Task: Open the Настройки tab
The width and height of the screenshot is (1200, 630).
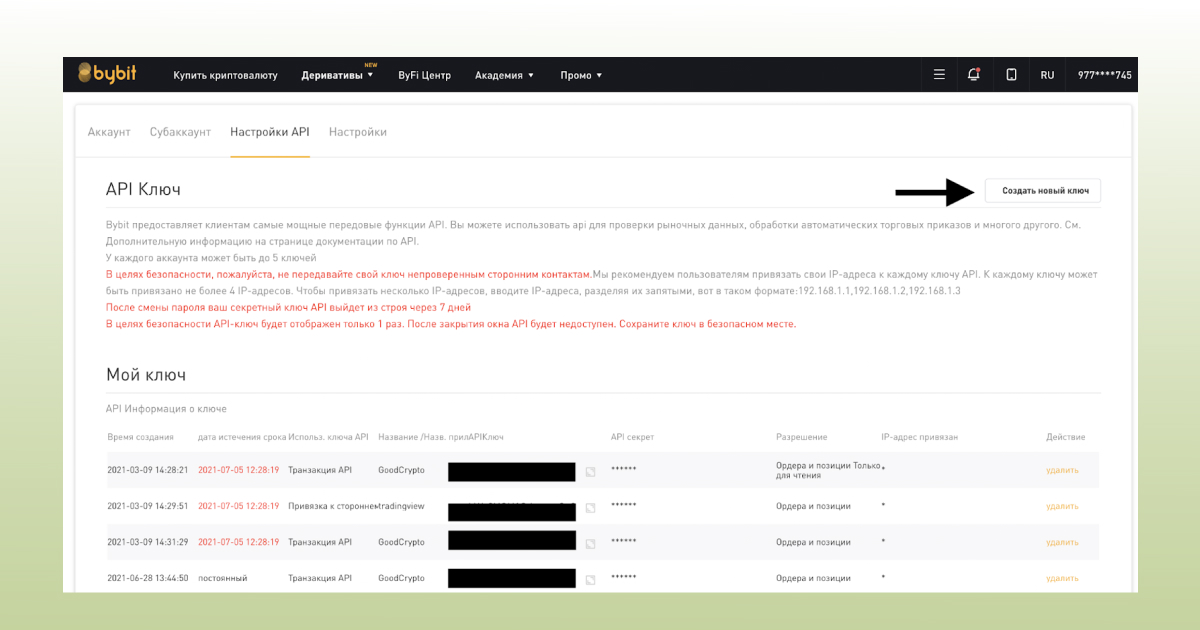Action: (357, 132)
